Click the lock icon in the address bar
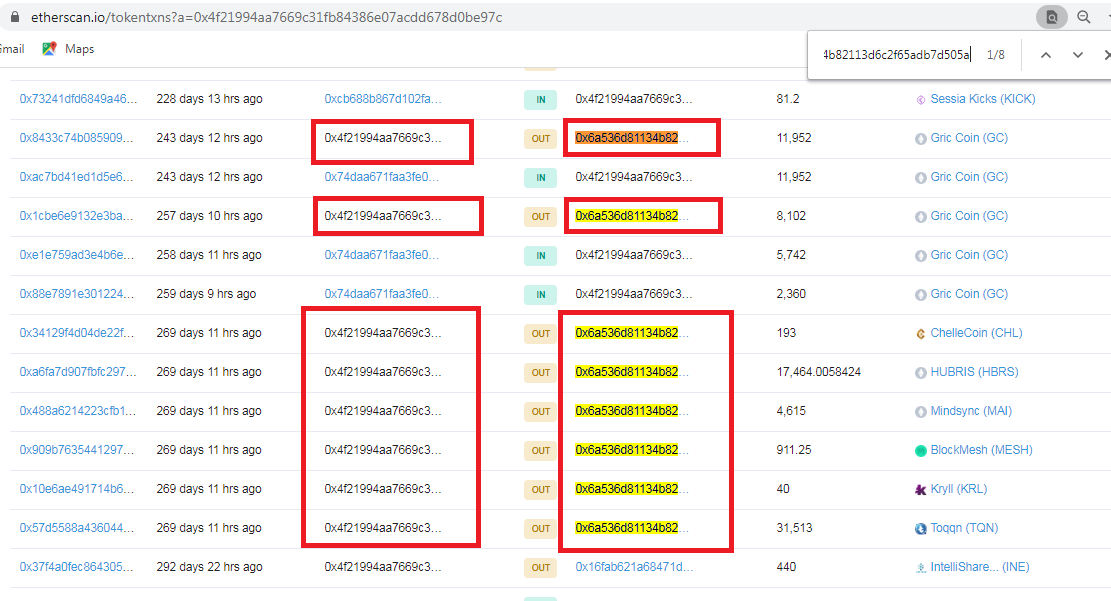The height and width of the screenshot is (601, 1111). coord(14,16)
